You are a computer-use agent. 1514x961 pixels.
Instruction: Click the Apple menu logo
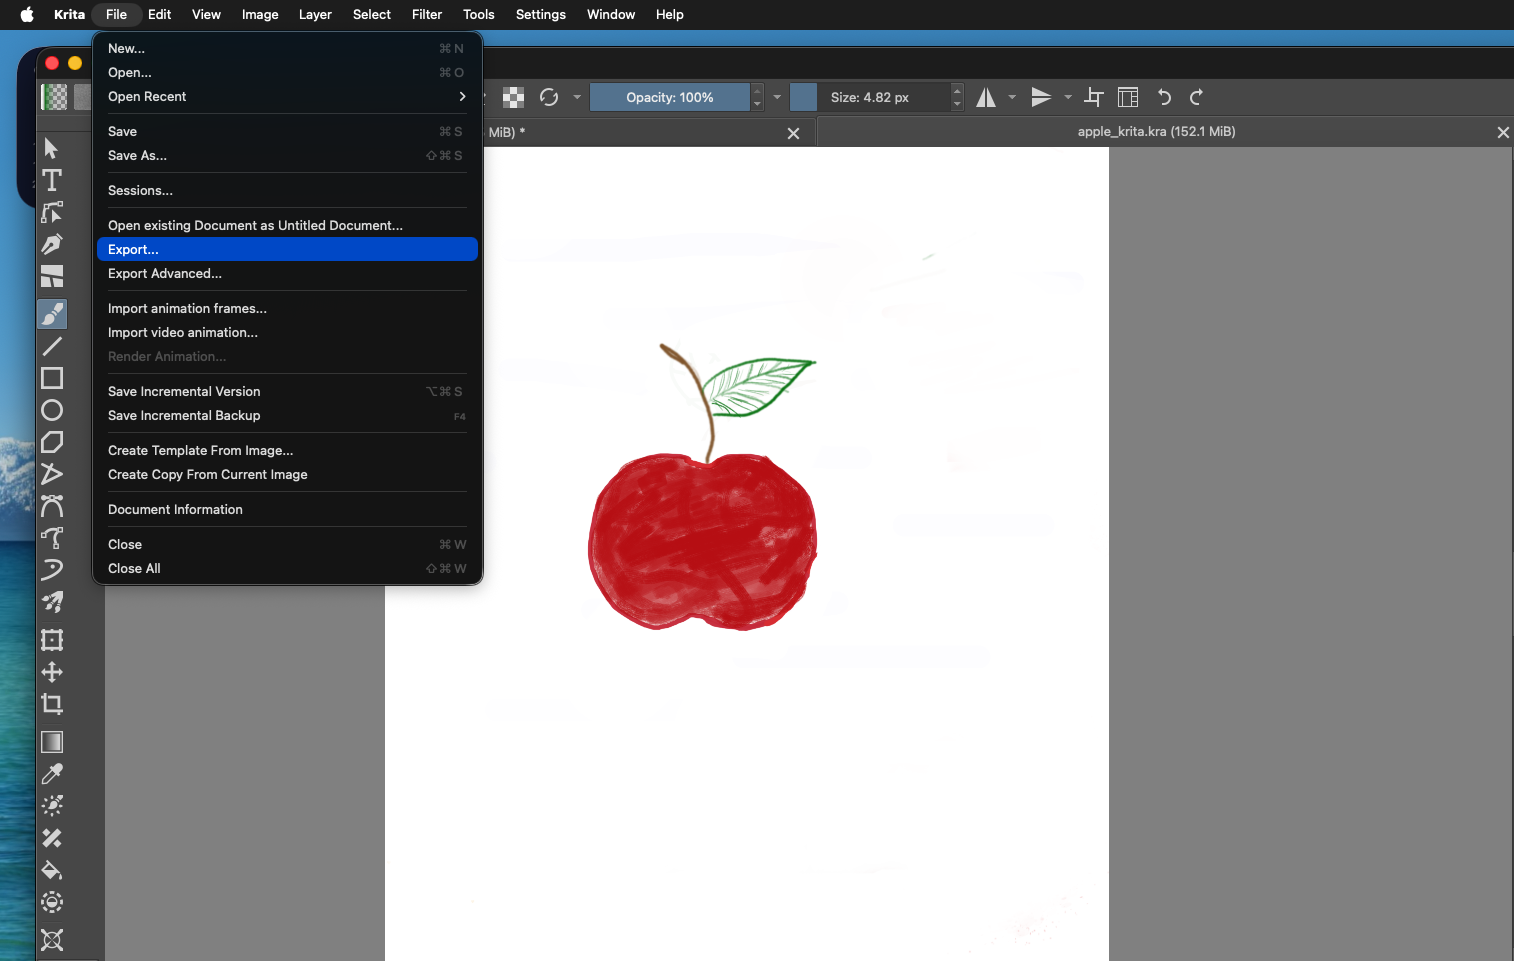coord(27,15)
